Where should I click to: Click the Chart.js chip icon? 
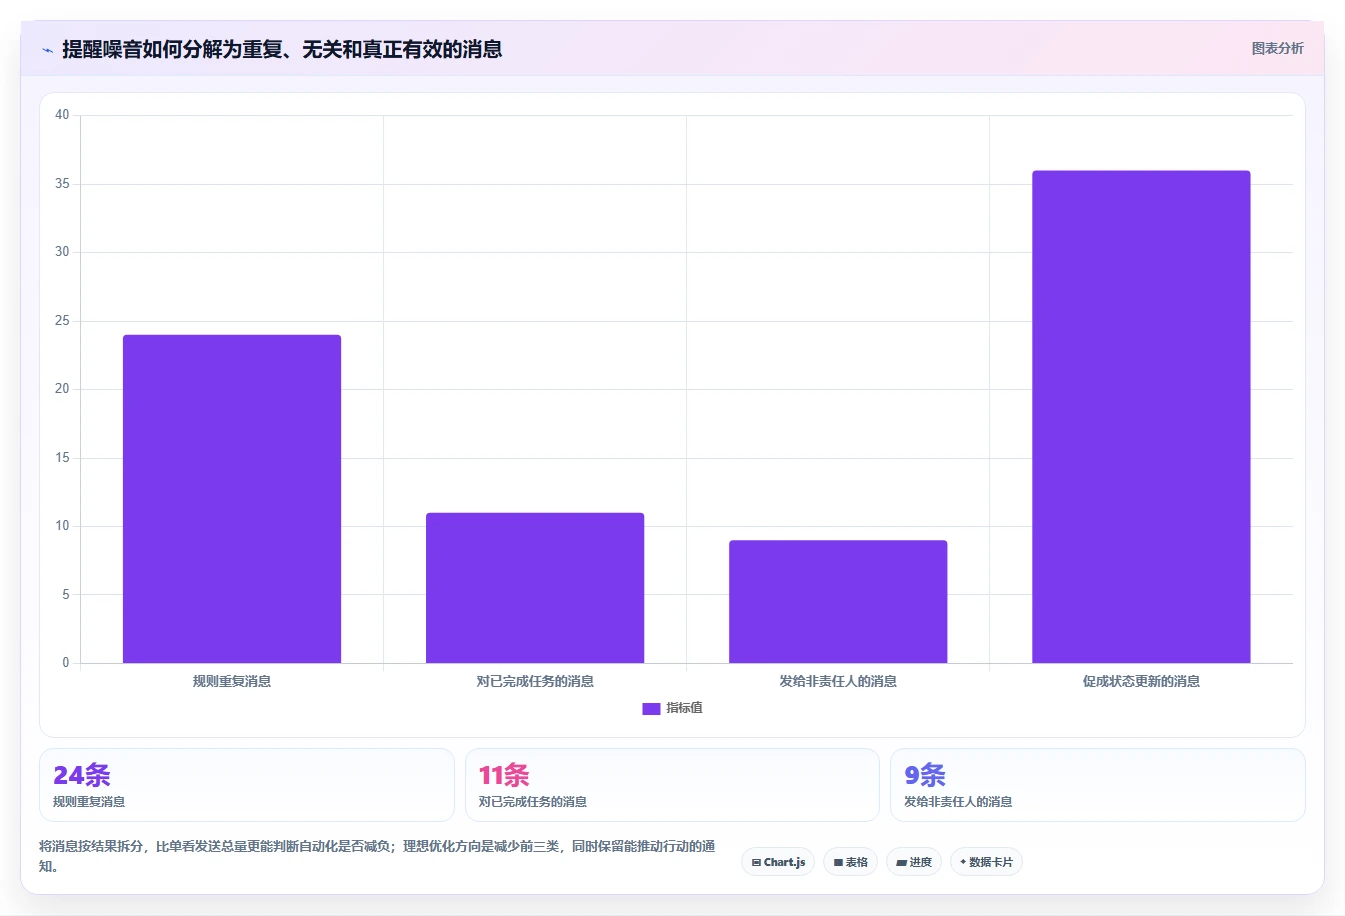pyautogui.click(x=756, y=862)
